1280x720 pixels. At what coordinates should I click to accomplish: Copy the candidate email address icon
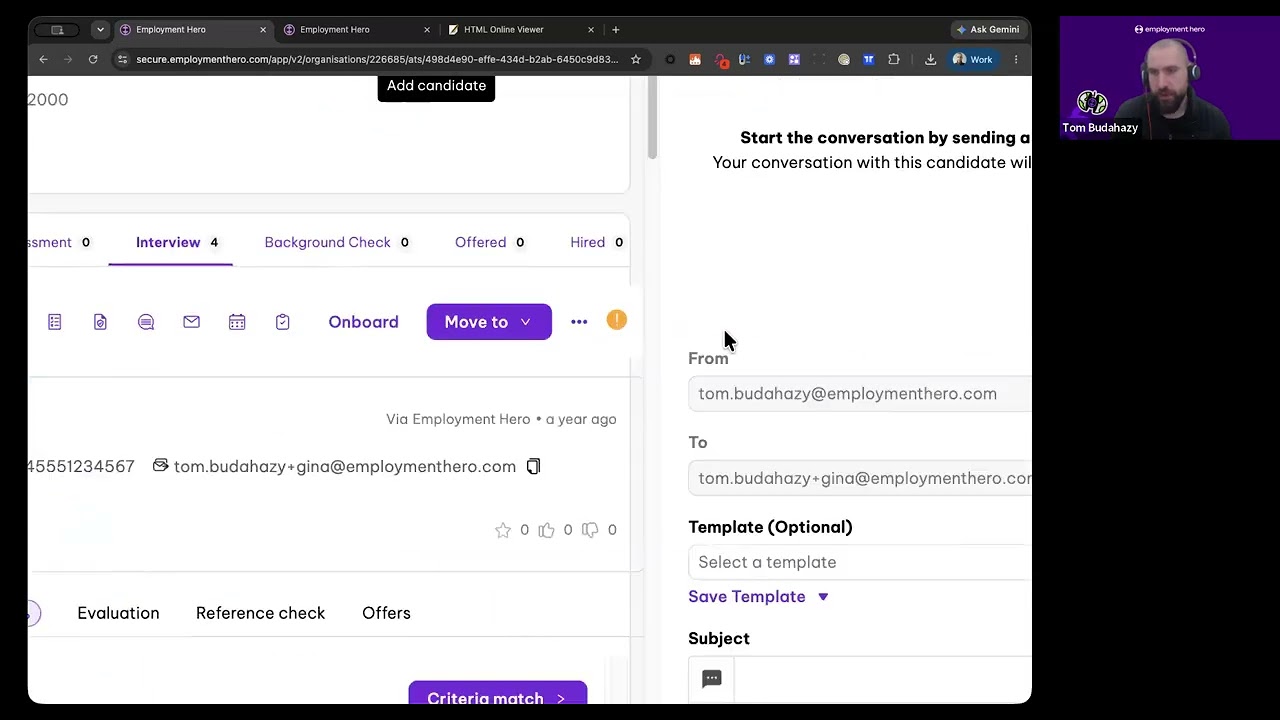(533, 467)
